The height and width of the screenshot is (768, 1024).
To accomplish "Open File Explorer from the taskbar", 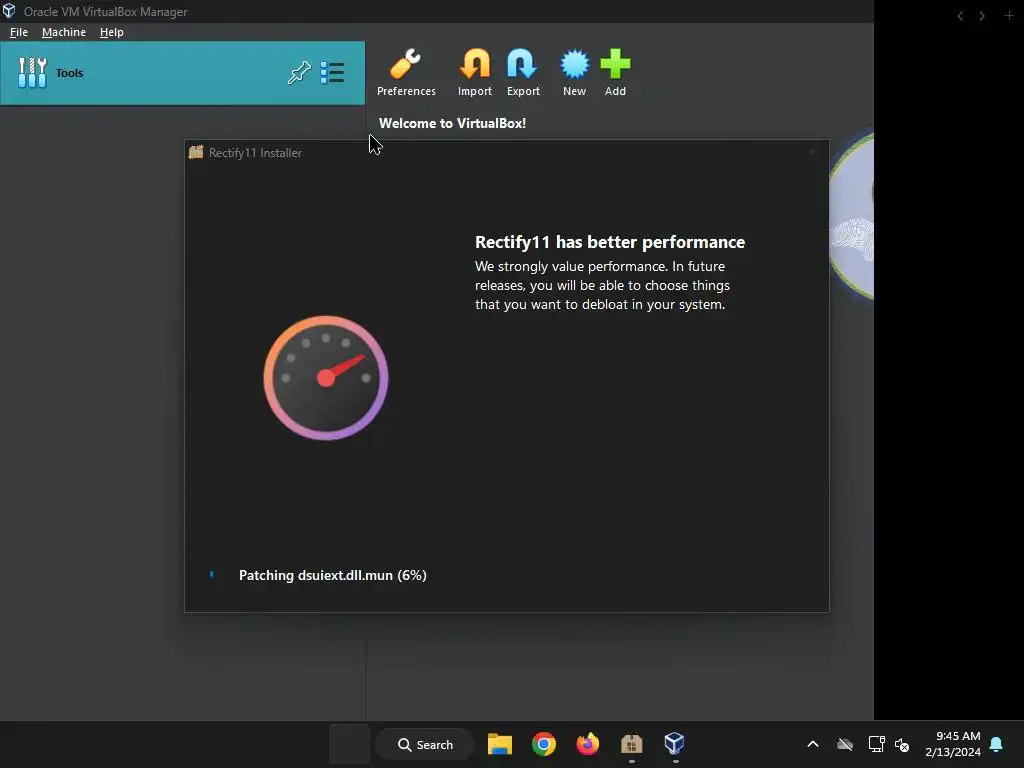I will (500, 744).
